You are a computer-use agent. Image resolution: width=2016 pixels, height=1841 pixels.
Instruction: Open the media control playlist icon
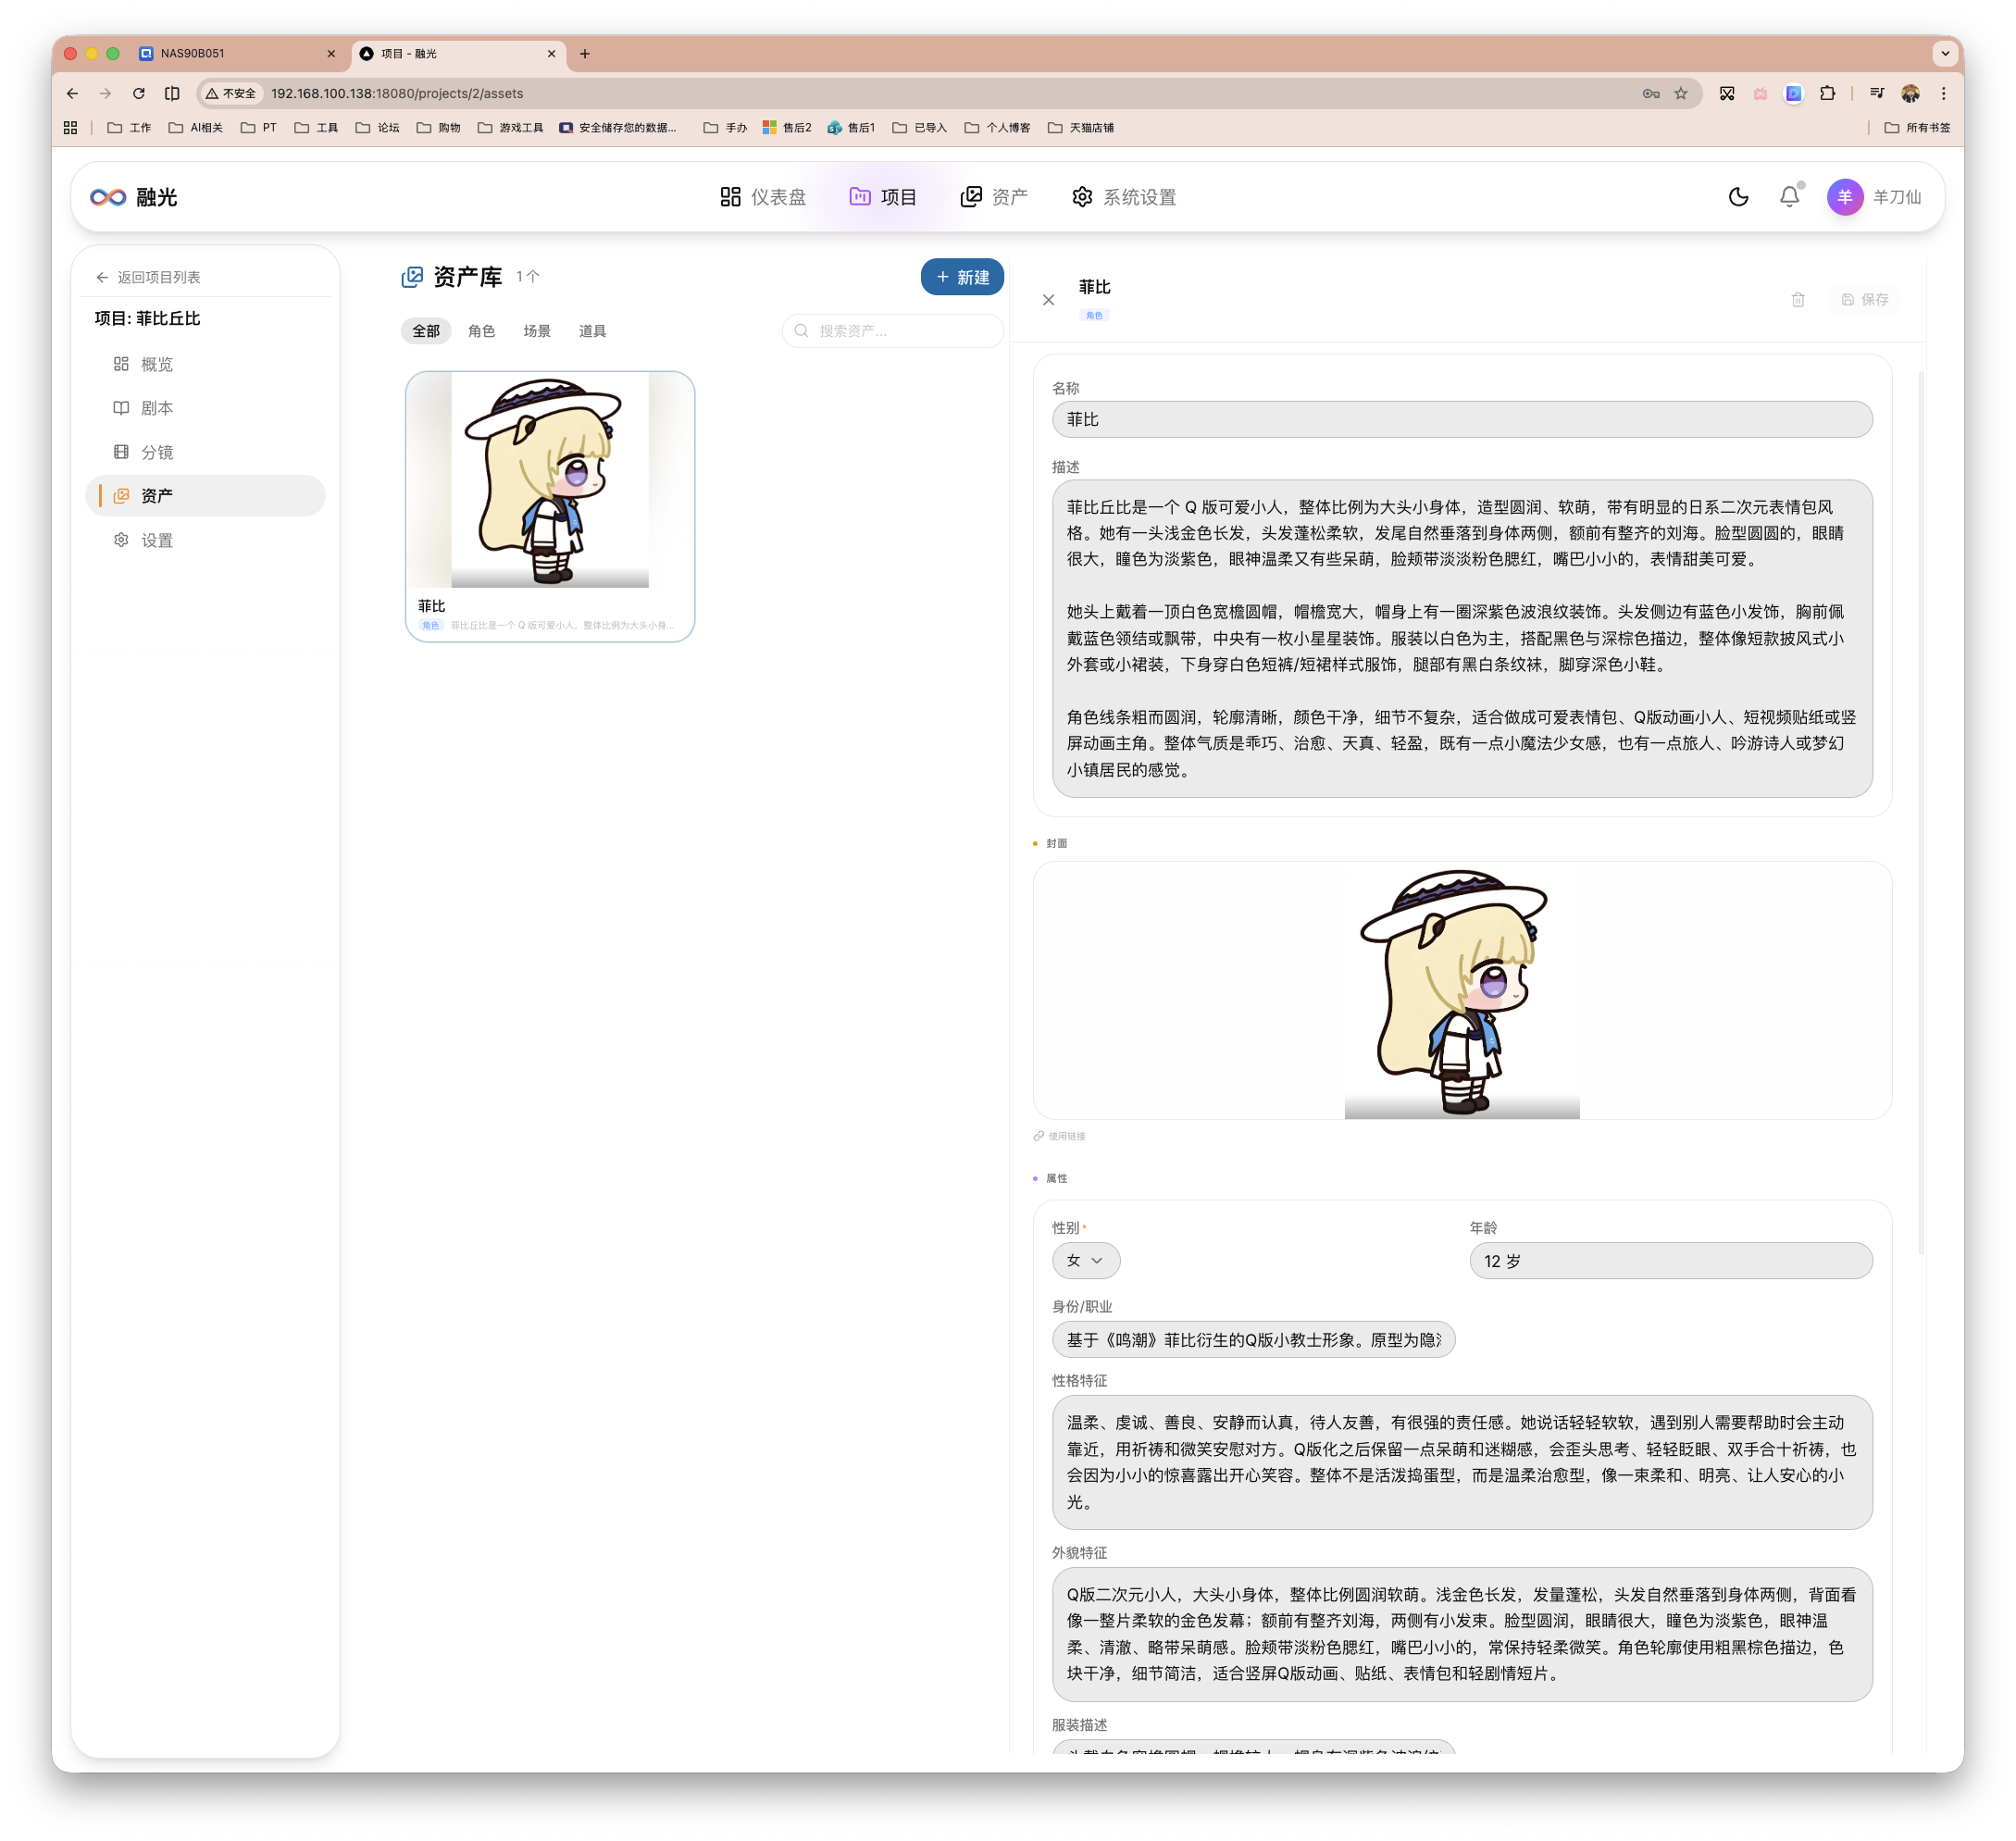click(1876, 93)
